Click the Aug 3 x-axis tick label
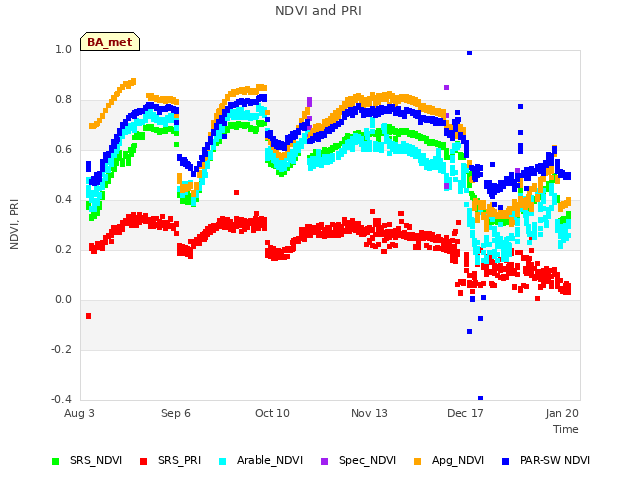Image resolution: width=640 pixels, height=480 pixels. tap(79, 413)
